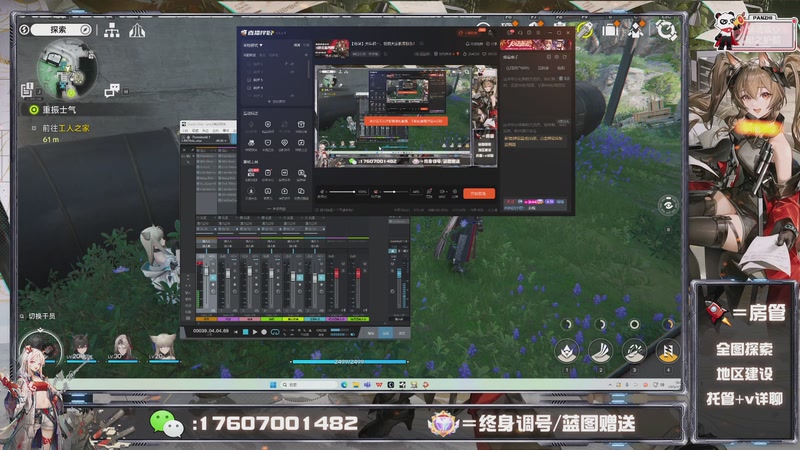
Task: Toggle the lit blue monitor button on lime channel
Action: (x=300, y=278)
